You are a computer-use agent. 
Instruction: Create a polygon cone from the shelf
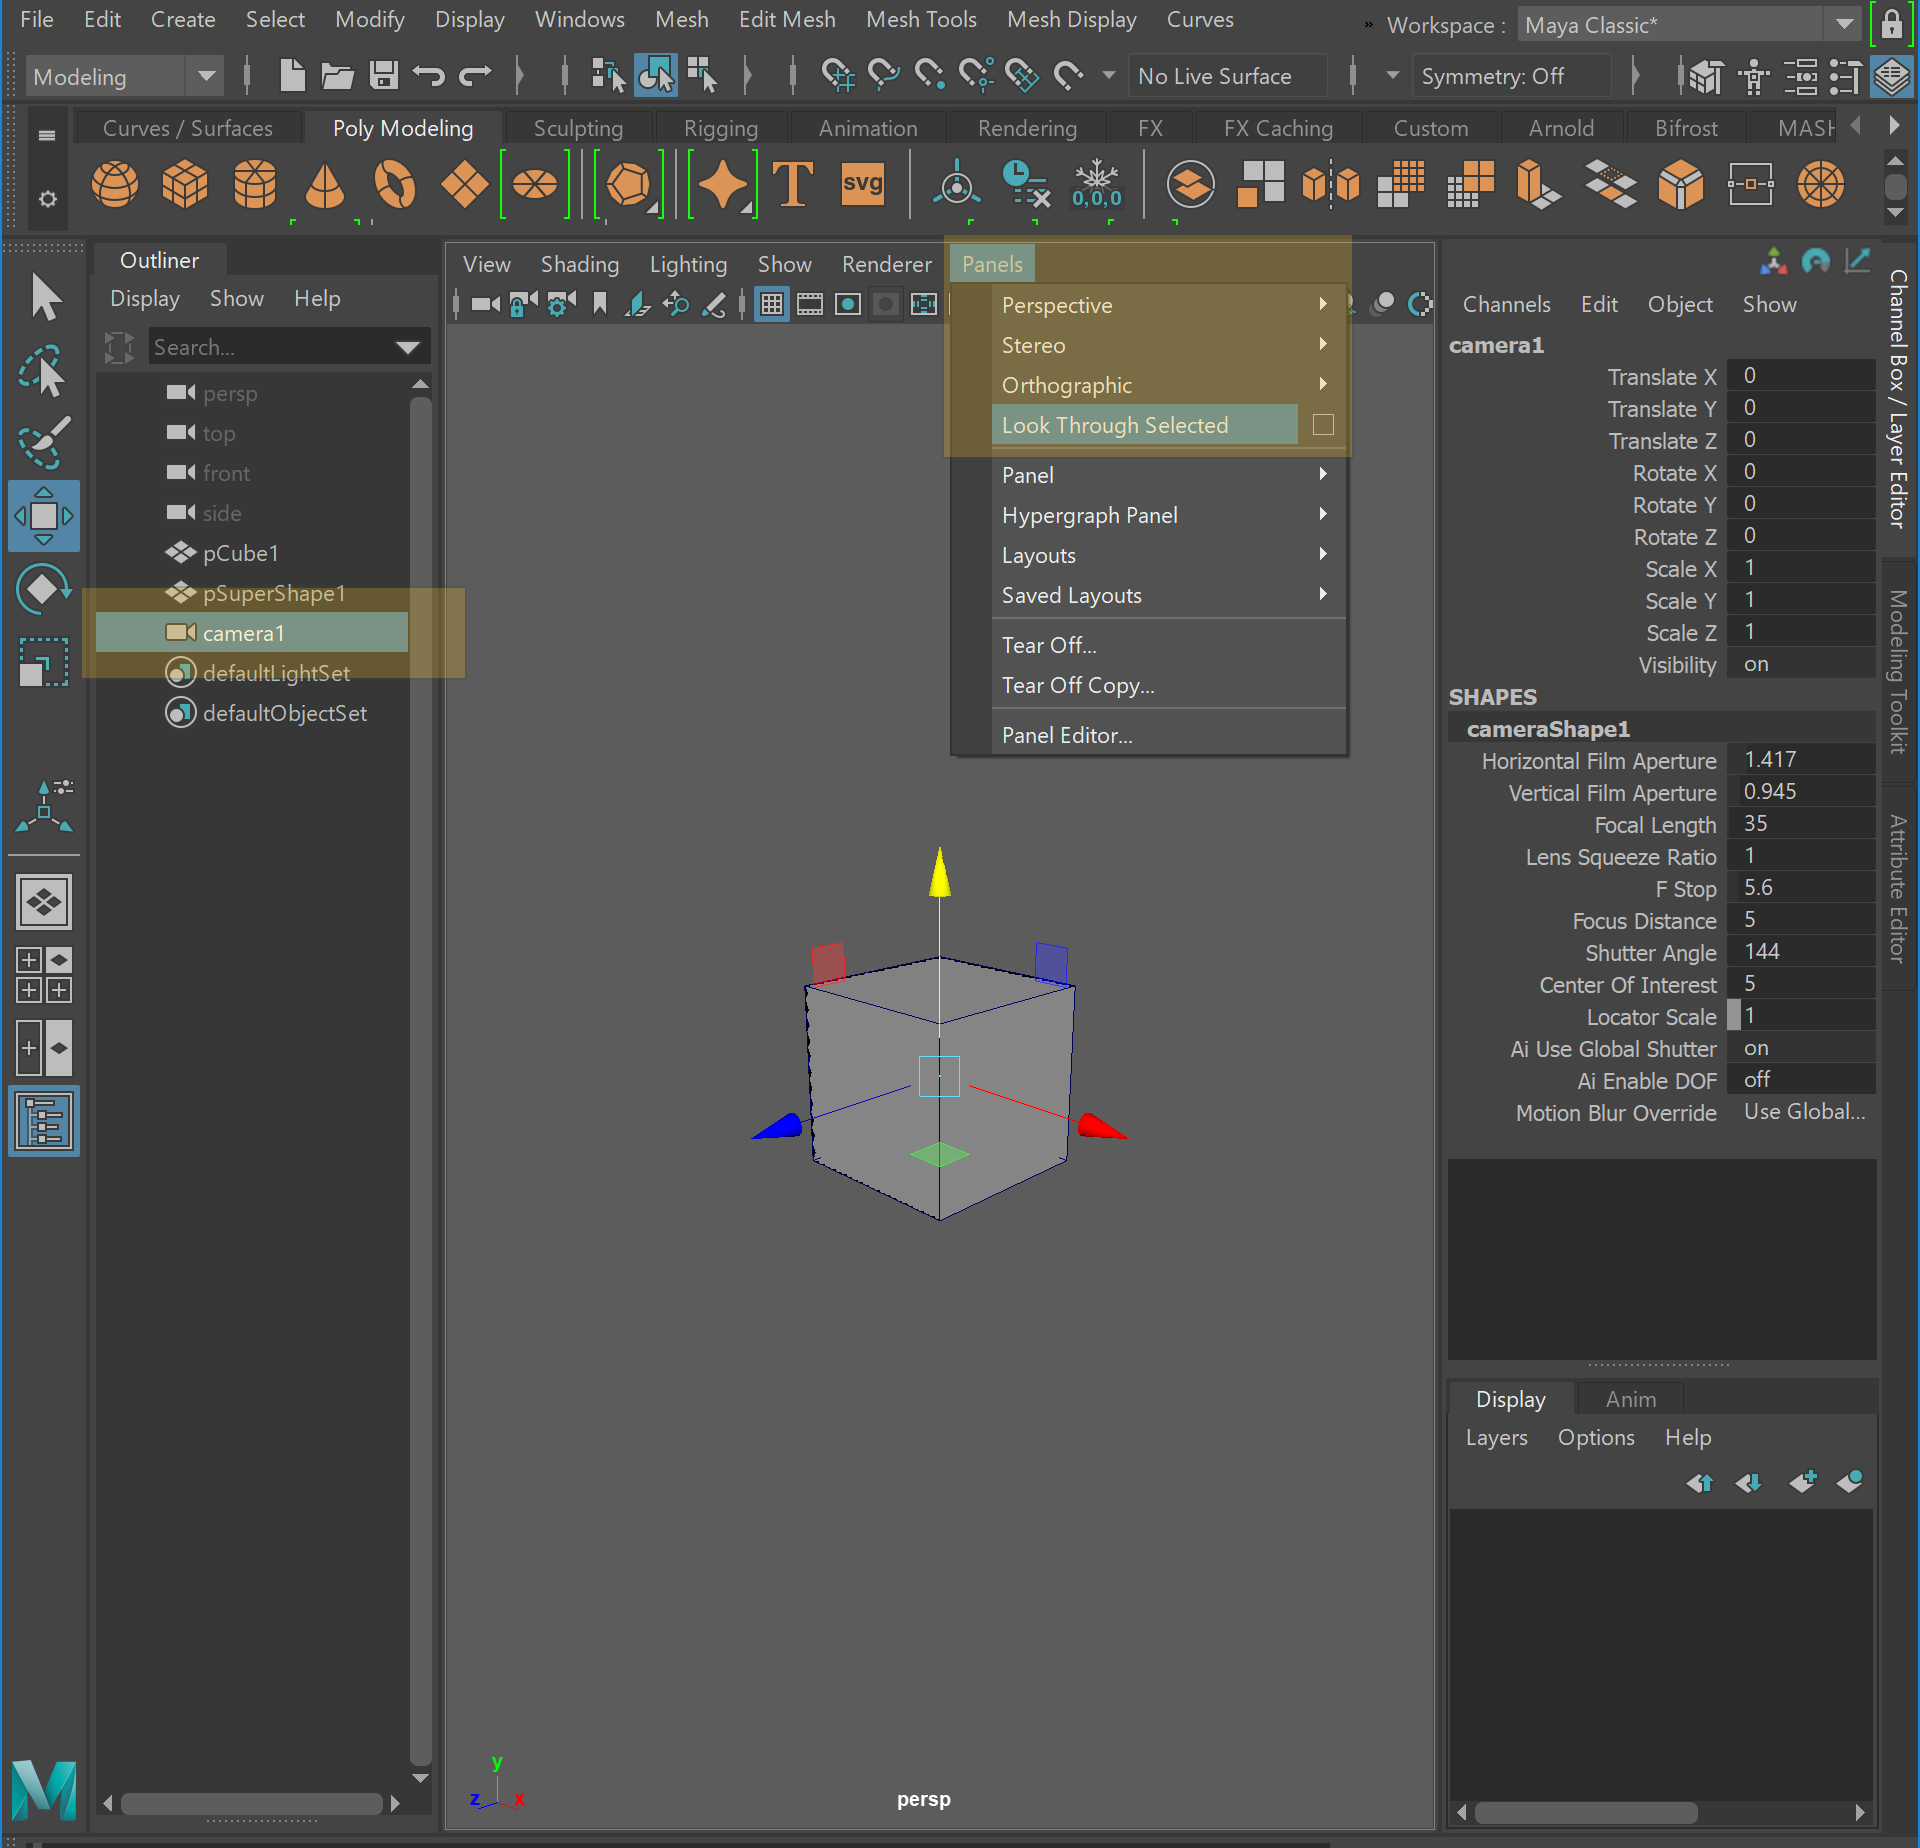[324, 185]
